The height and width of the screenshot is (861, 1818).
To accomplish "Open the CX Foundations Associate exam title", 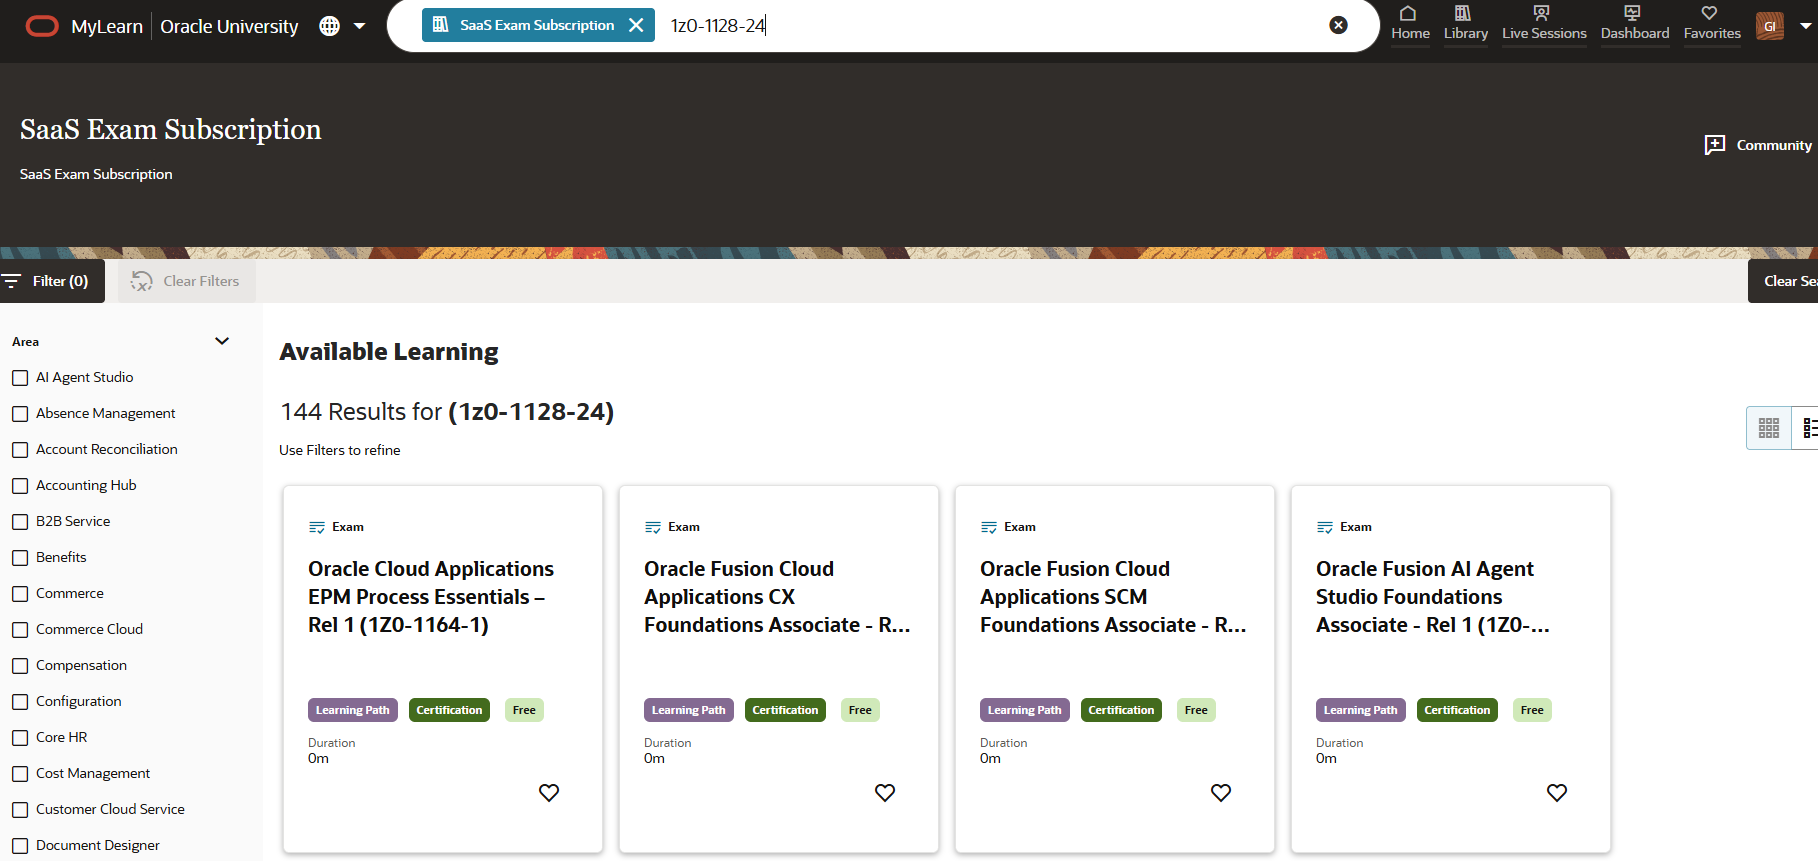I will 777,597.
